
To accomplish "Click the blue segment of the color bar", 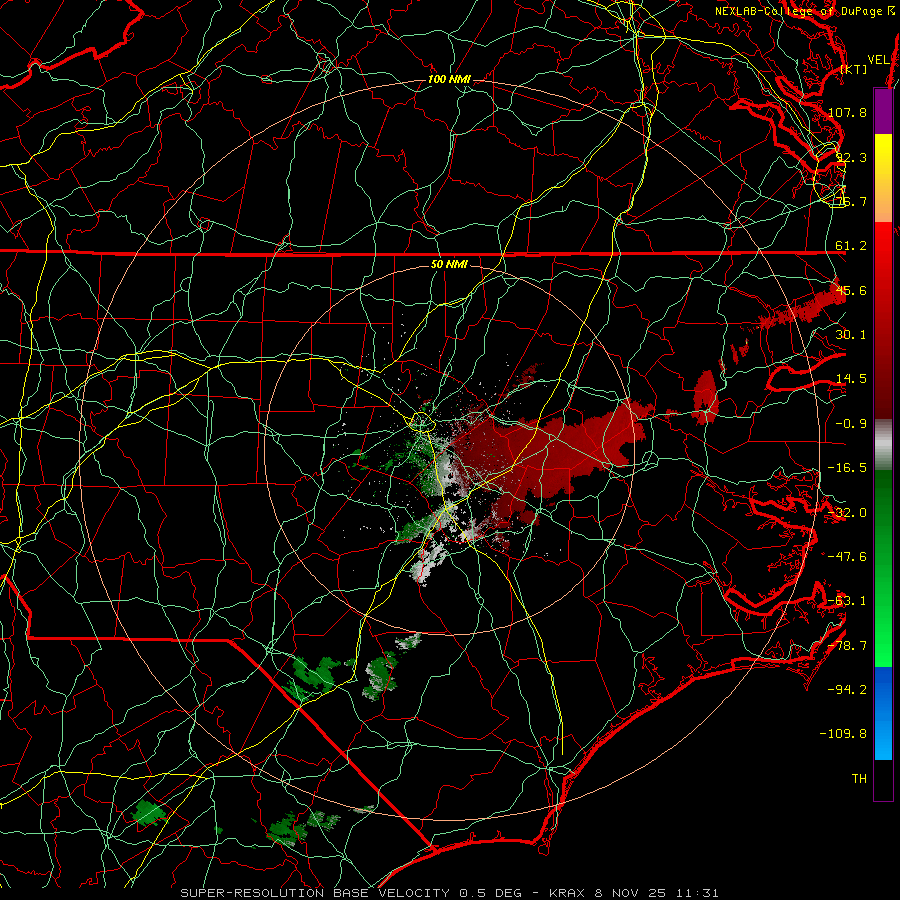I will point(883,713).
